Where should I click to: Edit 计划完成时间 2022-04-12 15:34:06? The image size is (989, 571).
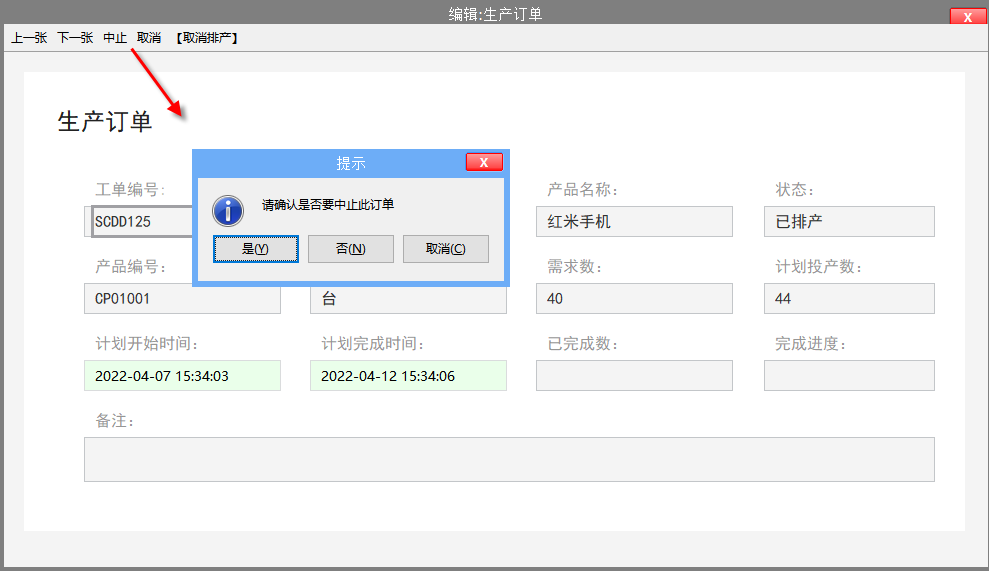click(x=408, y=375)
